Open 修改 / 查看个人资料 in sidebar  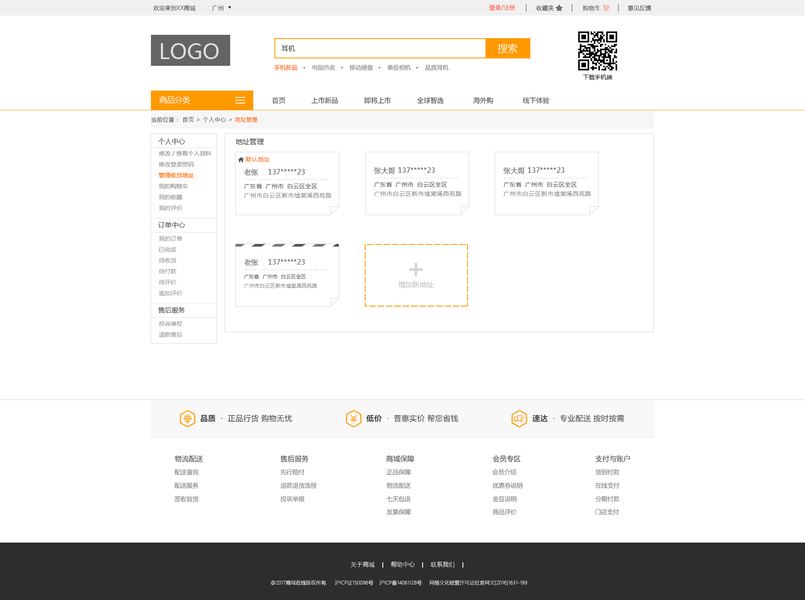pos(185,153)
